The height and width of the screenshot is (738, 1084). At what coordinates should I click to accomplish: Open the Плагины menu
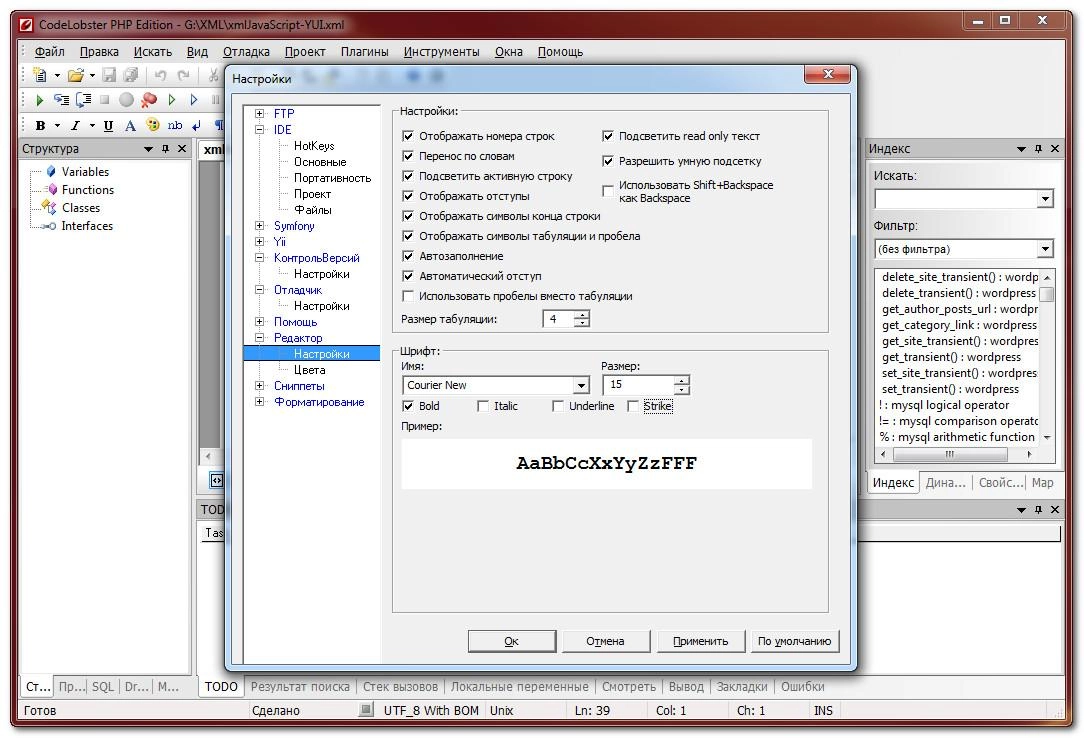pyautogui.click(x=364, y=52)
